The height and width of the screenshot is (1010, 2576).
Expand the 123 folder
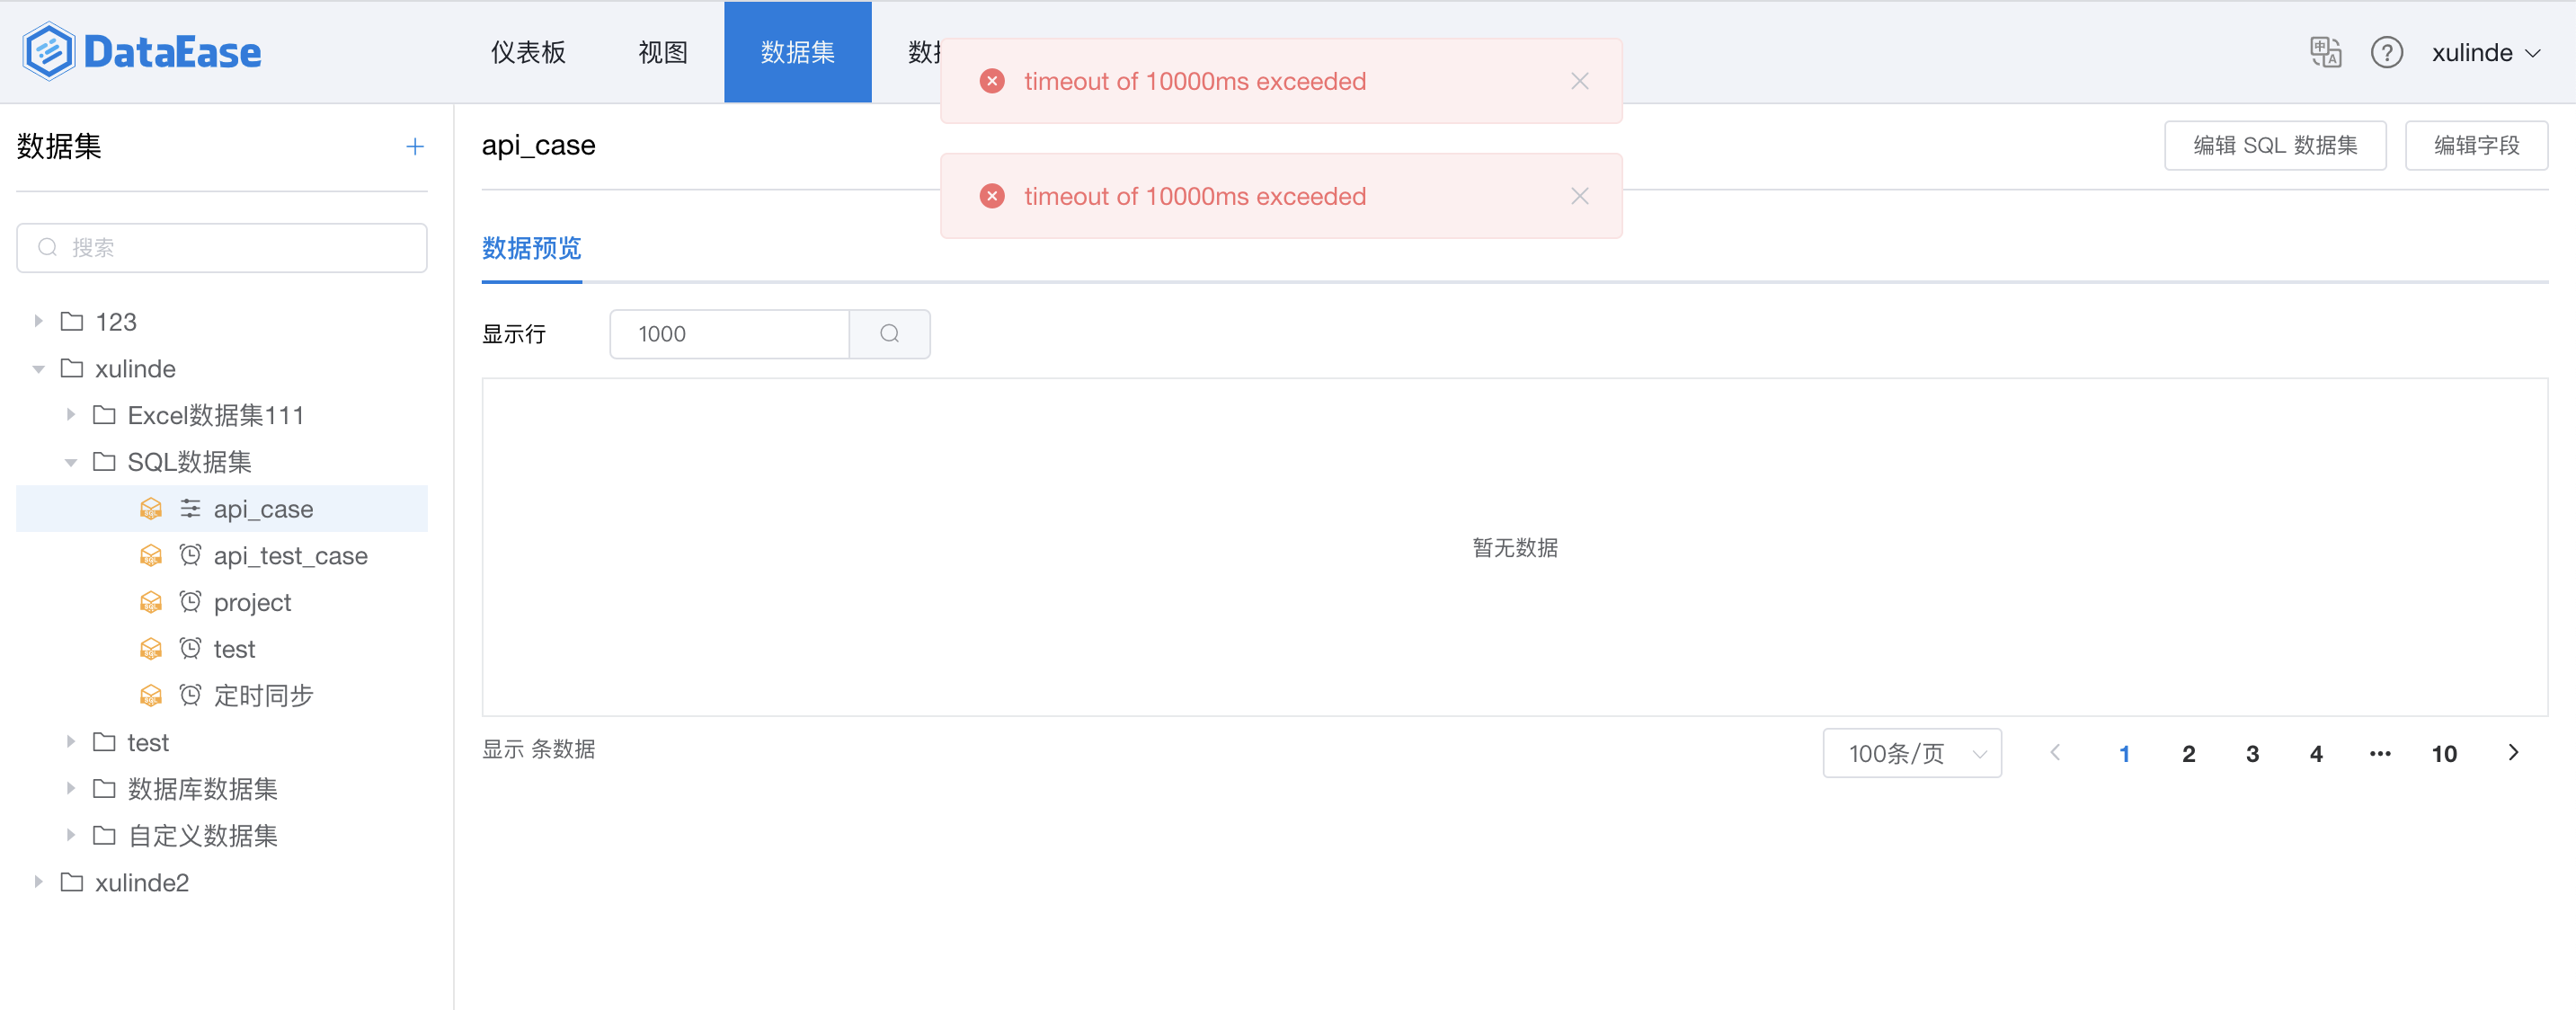coord(38,321)
